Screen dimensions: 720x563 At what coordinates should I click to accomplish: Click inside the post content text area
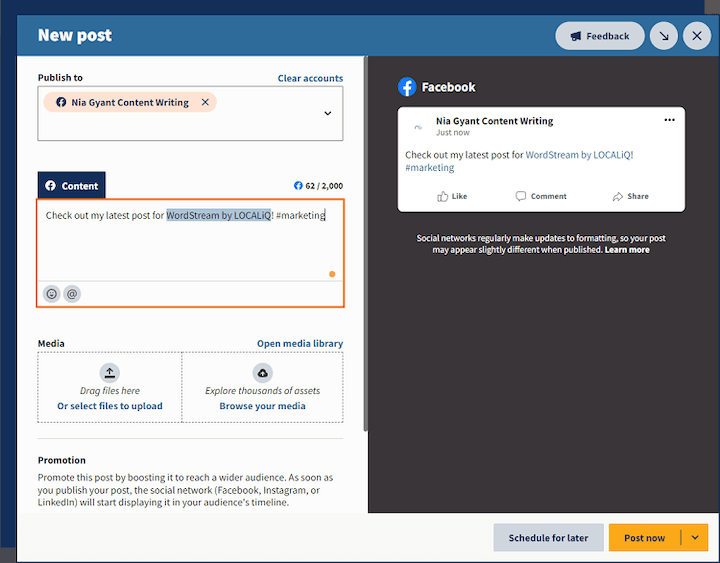coord(190,240)
